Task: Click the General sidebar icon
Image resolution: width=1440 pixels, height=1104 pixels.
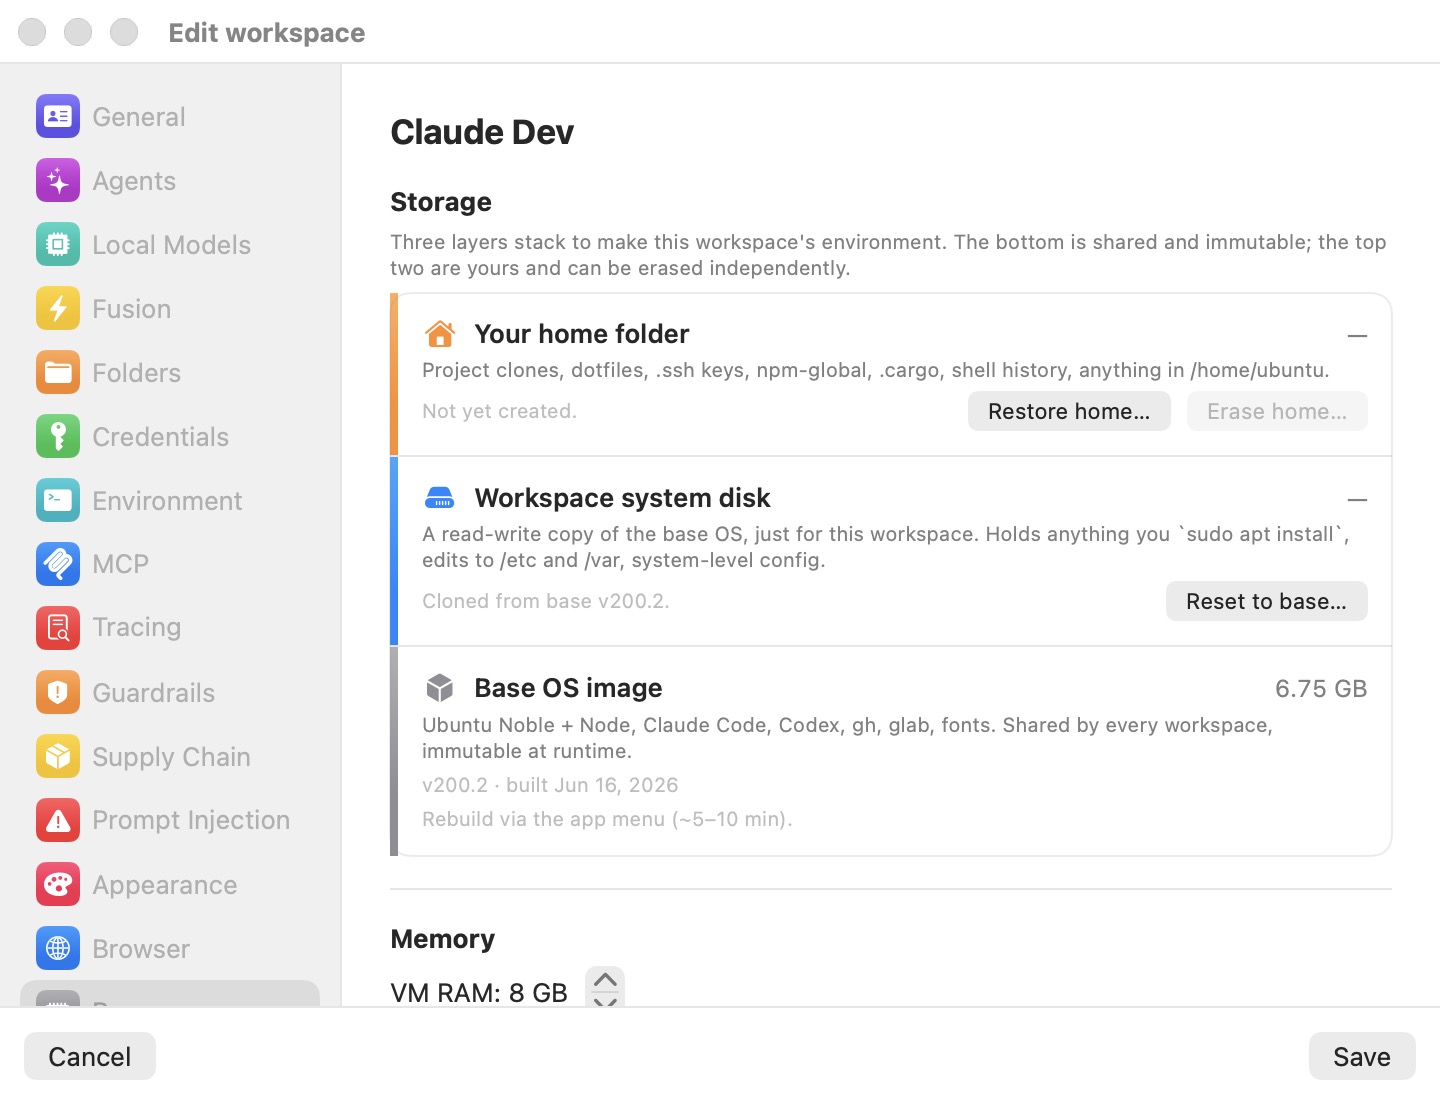Action: click(58, 116)
